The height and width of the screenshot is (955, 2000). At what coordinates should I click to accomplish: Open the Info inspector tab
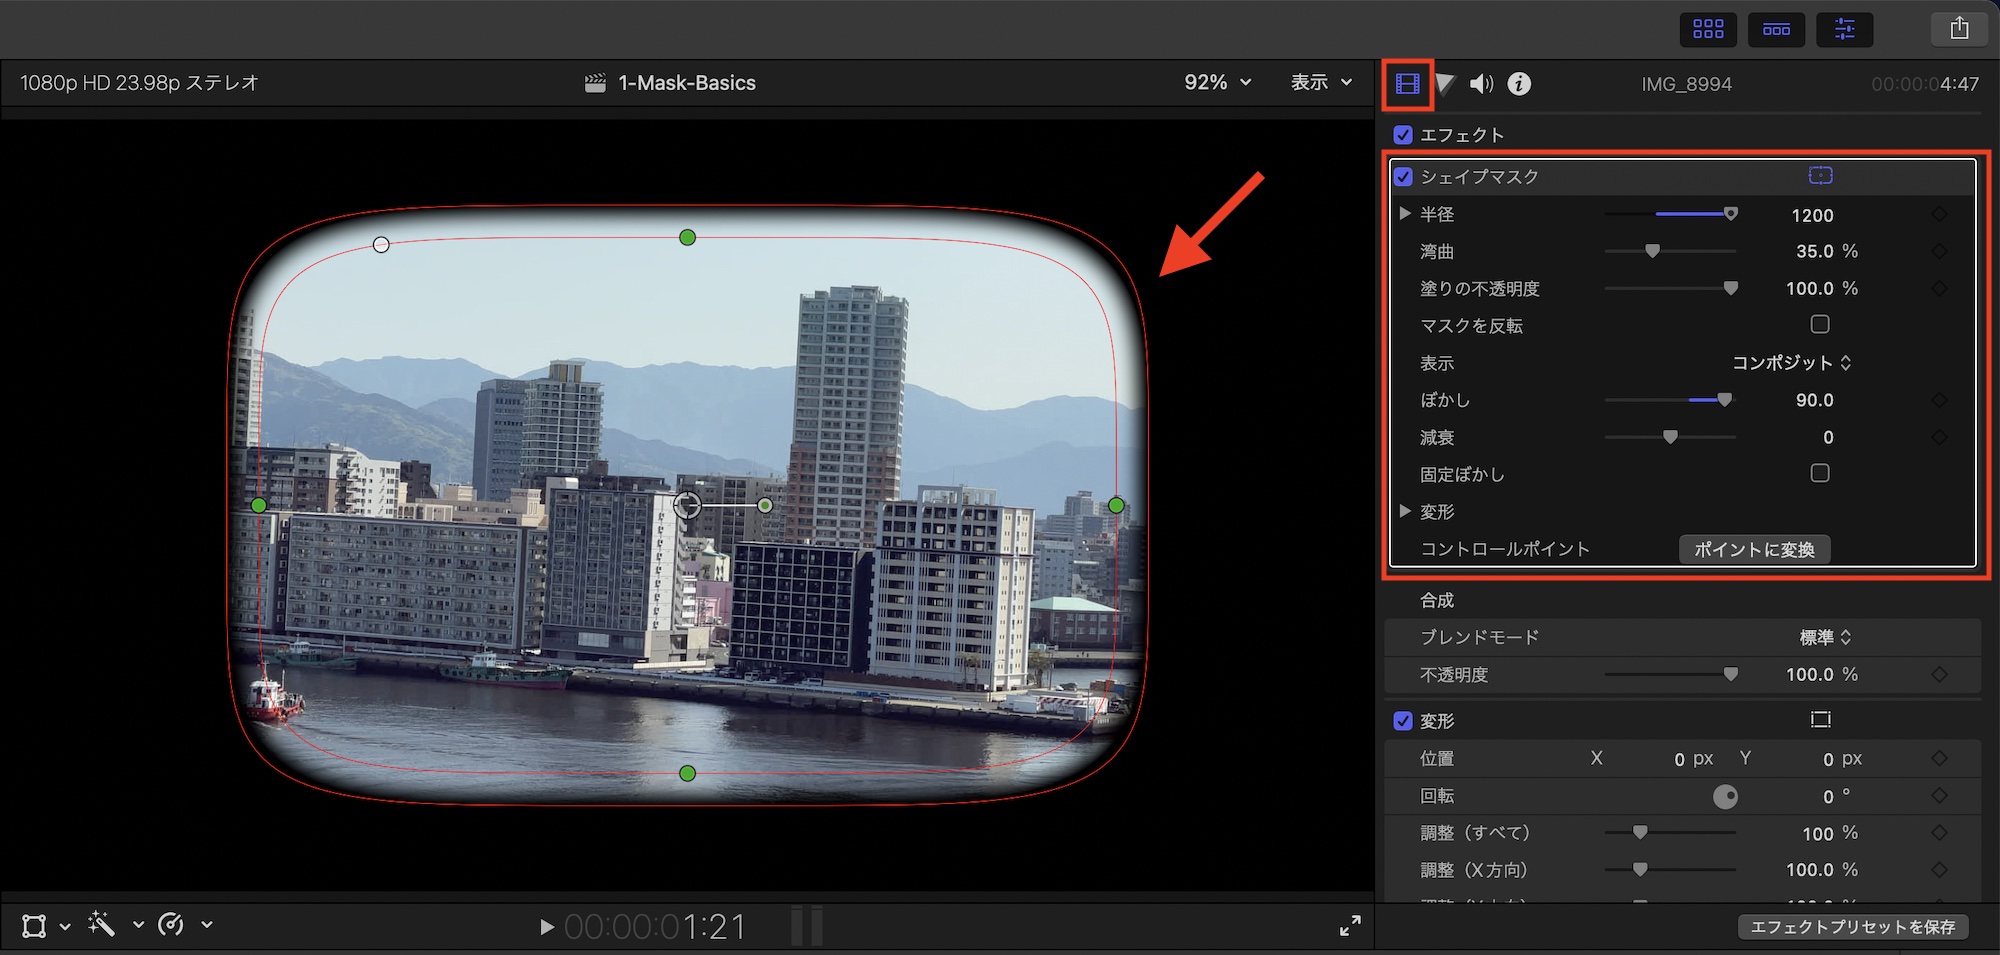(x=1519, y=84)
